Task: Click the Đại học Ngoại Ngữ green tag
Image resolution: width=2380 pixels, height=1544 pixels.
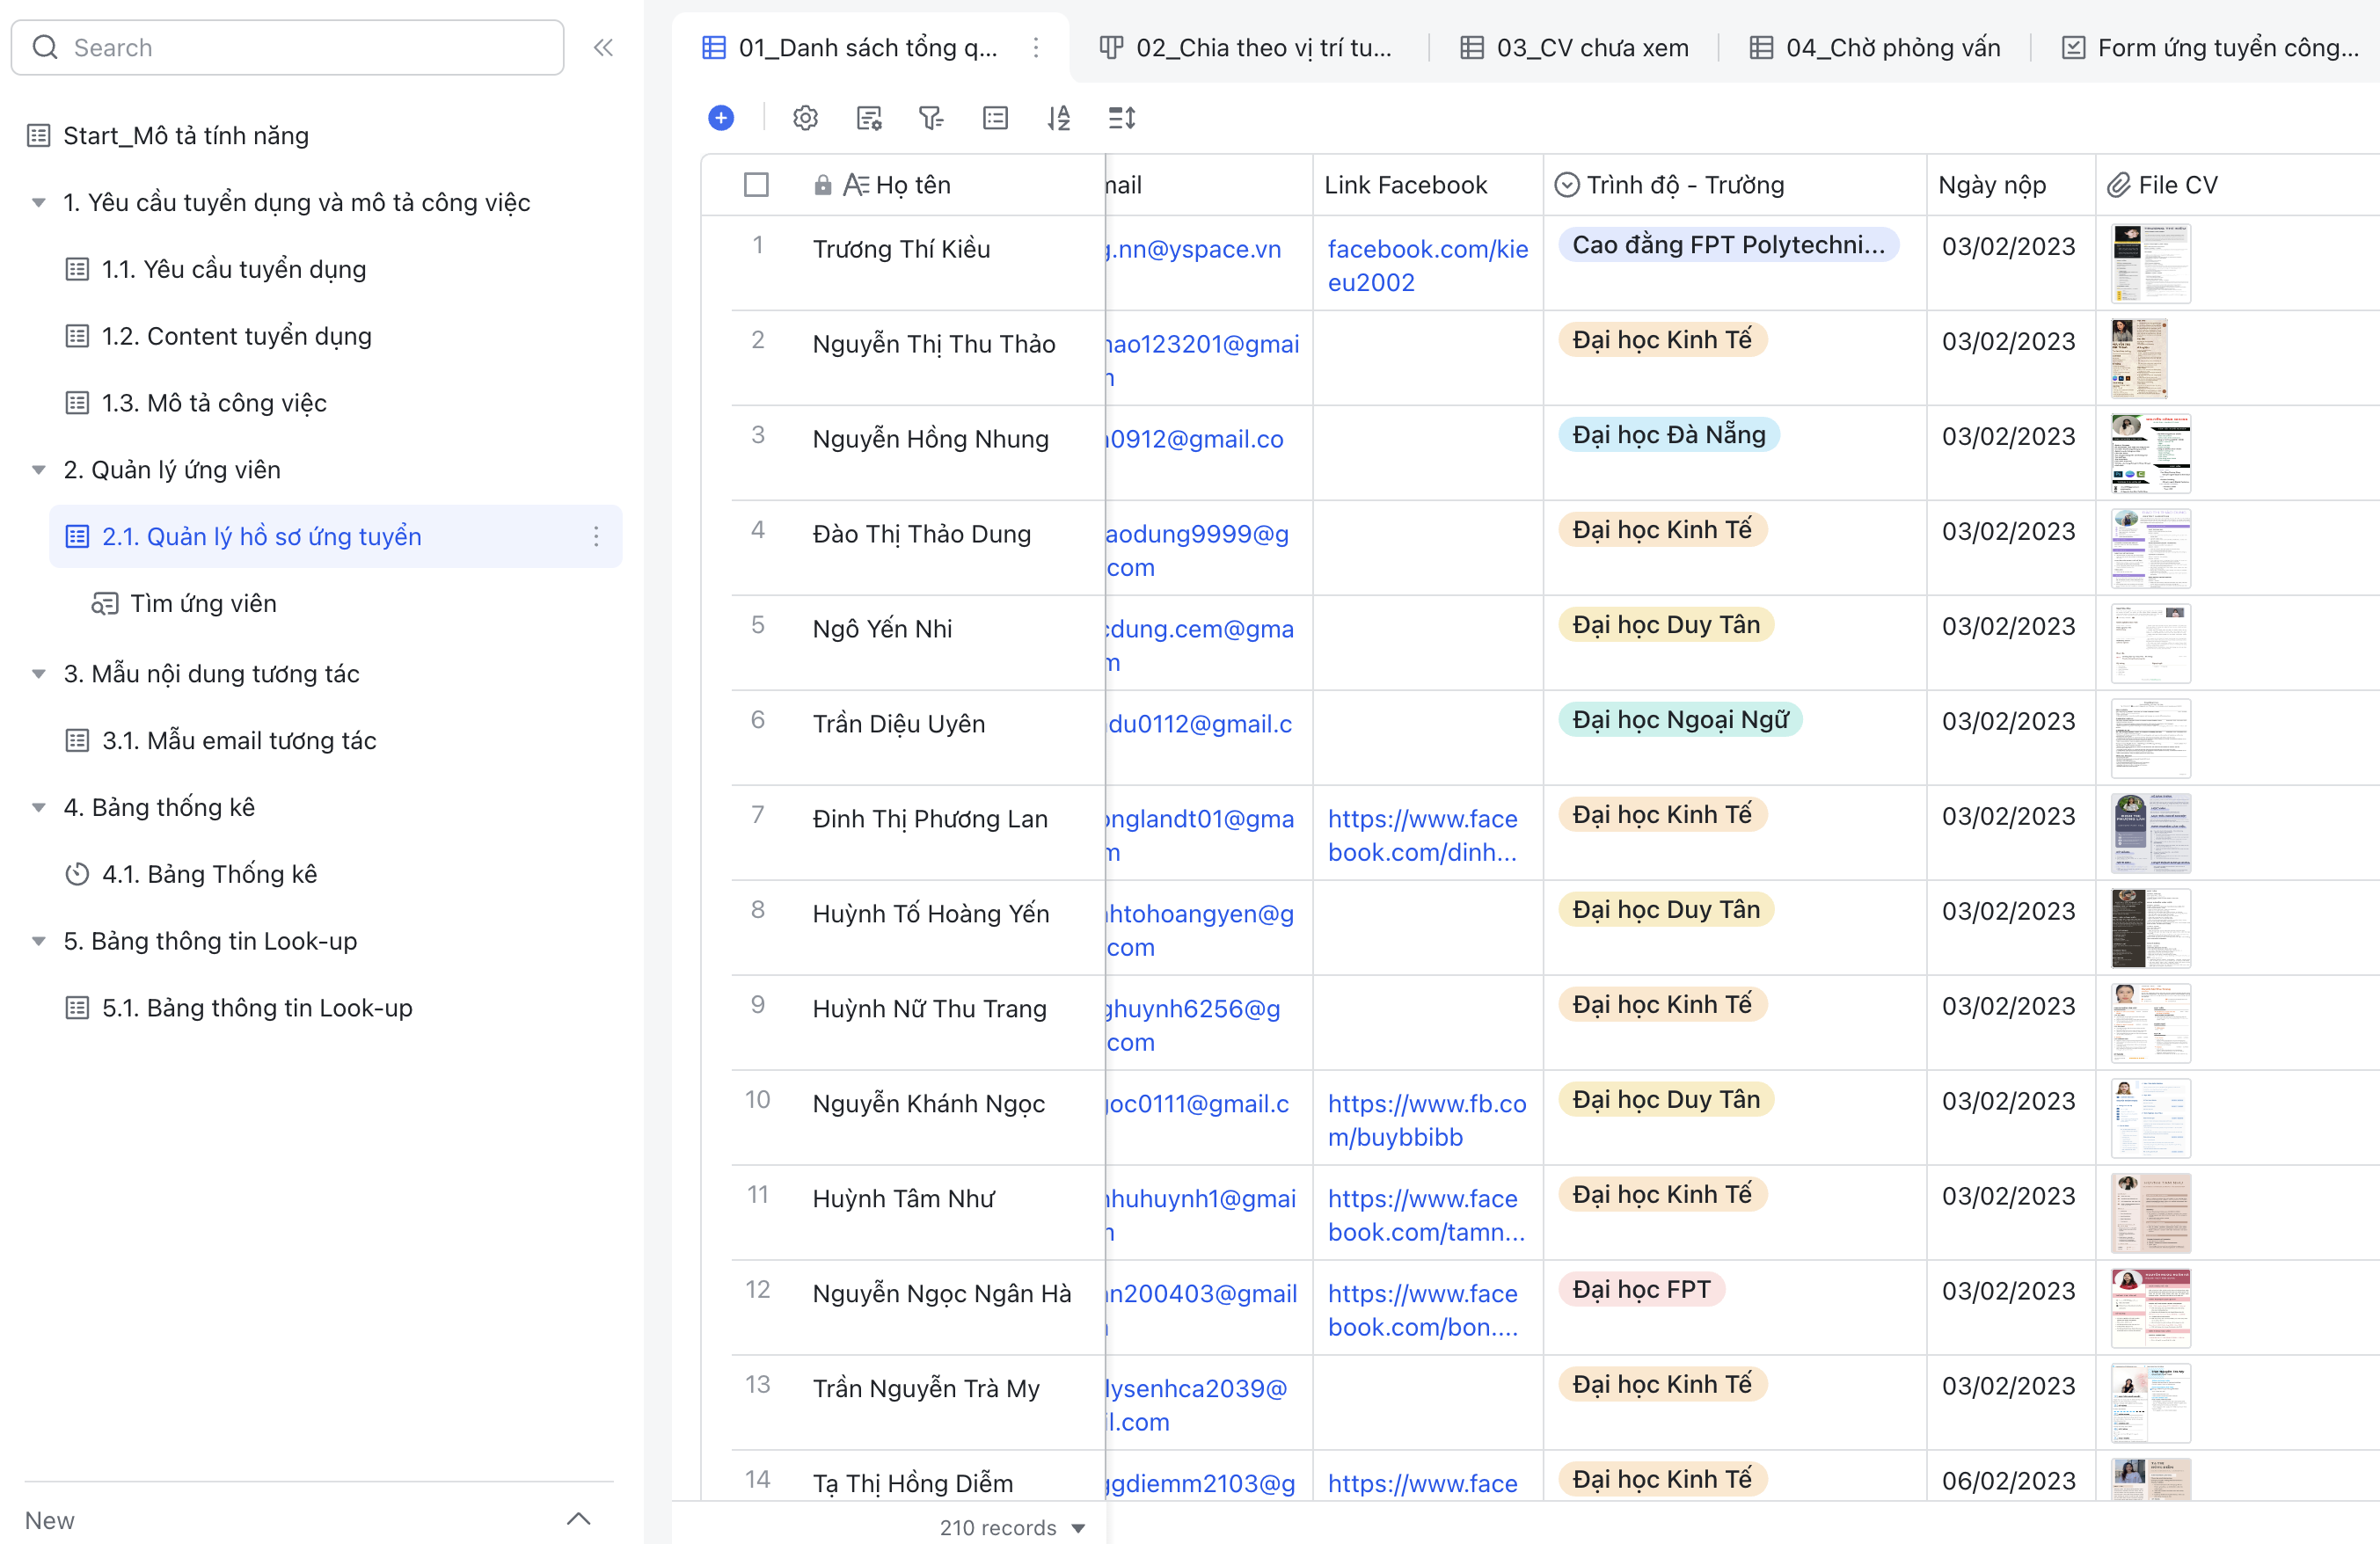Action: pos(1680,720)
